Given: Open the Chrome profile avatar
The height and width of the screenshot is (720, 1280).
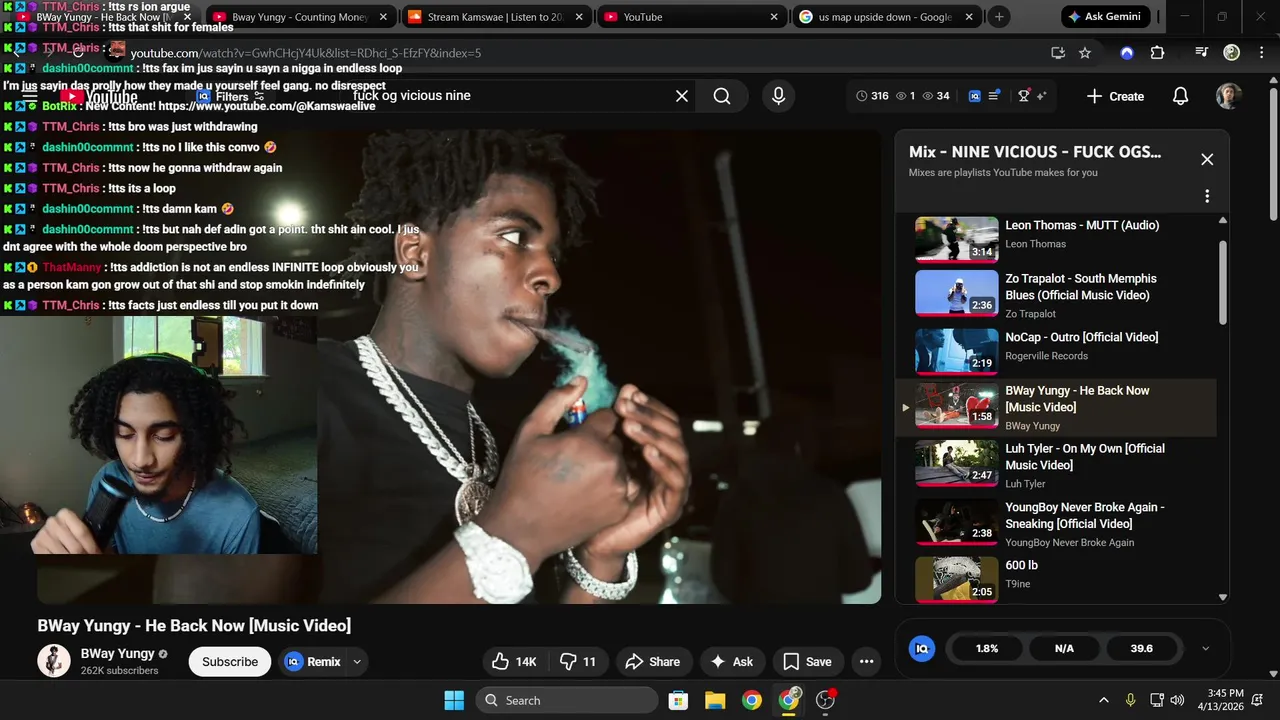Looking at the screenshot, I should coord(1232,53).
